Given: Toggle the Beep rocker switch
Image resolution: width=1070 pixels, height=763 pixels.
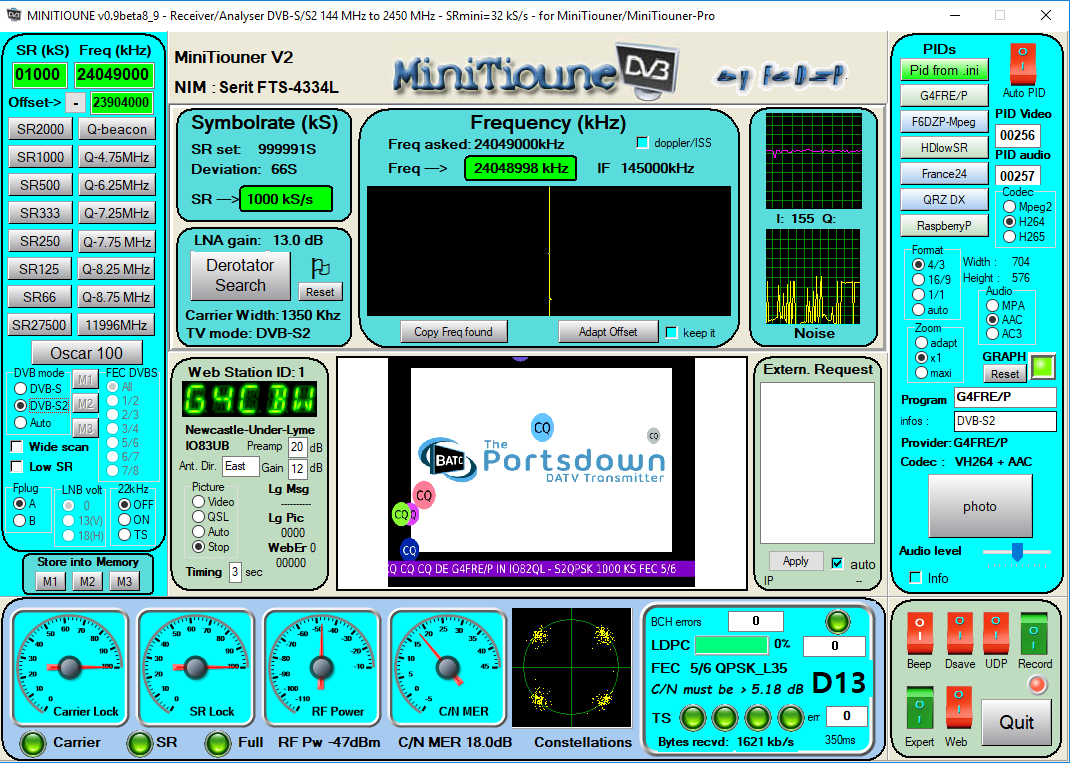Looking at the screenshot, I should 919,633.
